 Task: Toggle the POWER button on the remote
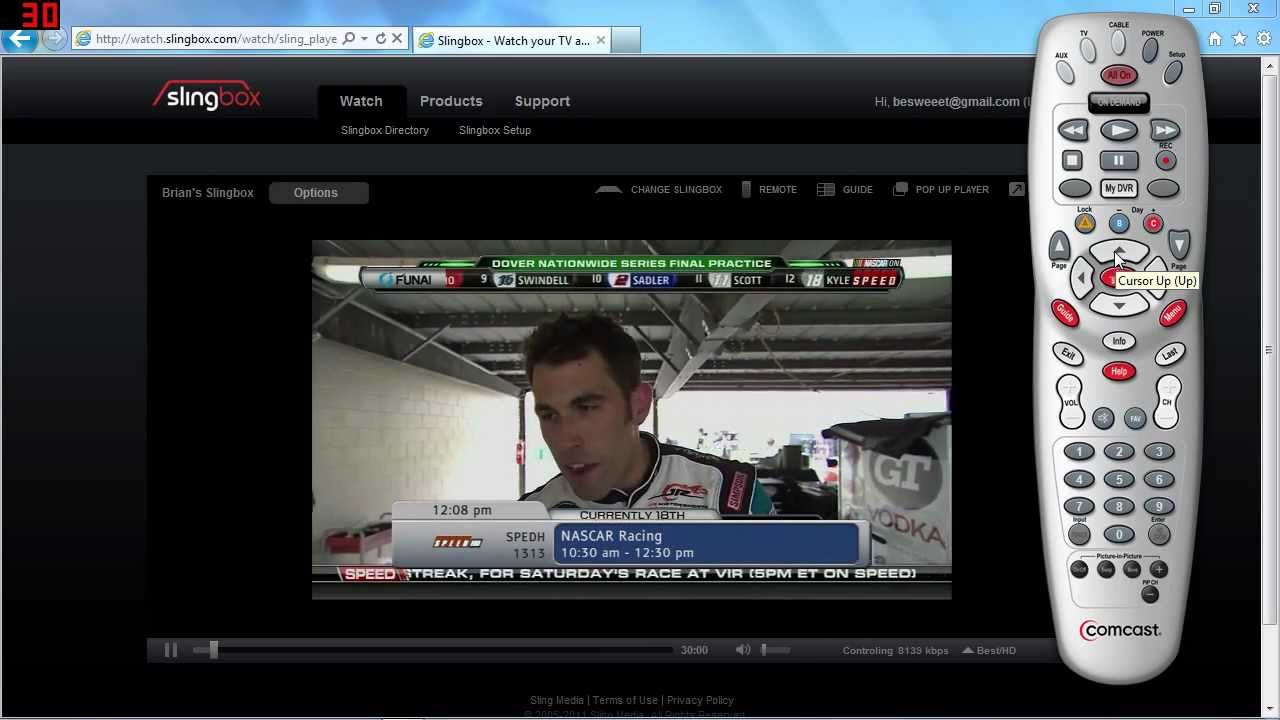click(1151, 49)
